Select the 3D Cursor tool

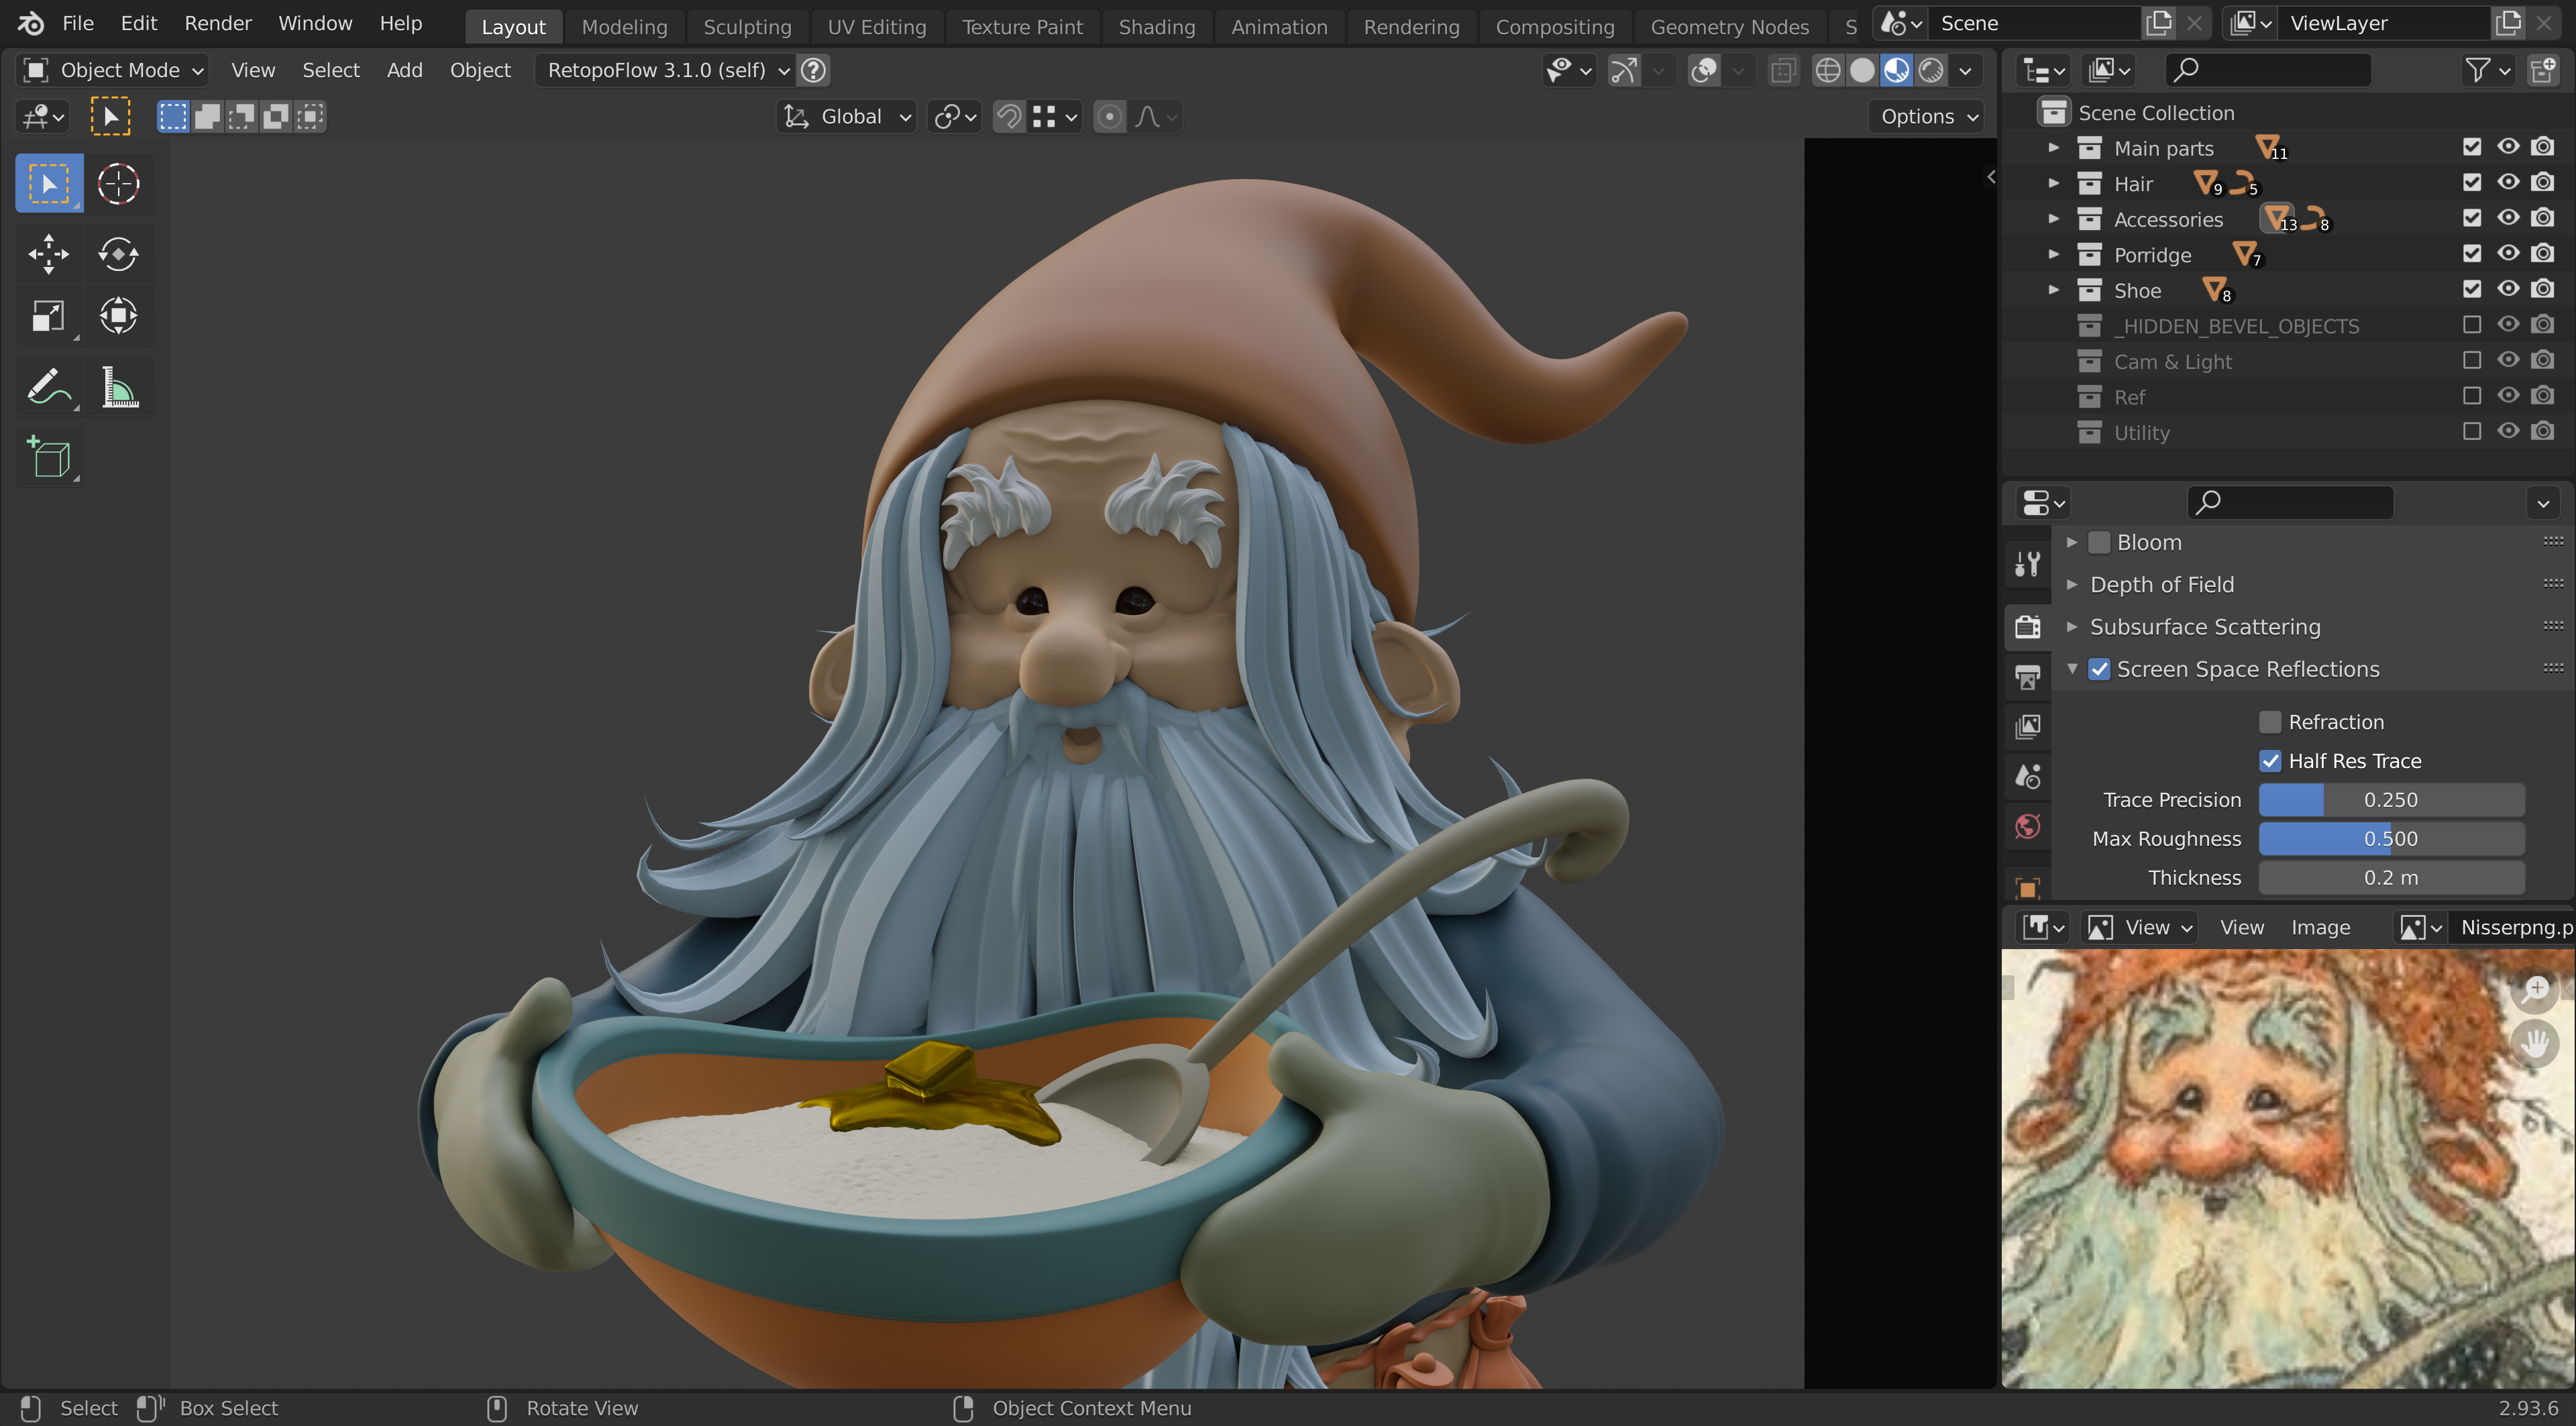[x=118, y=184]
